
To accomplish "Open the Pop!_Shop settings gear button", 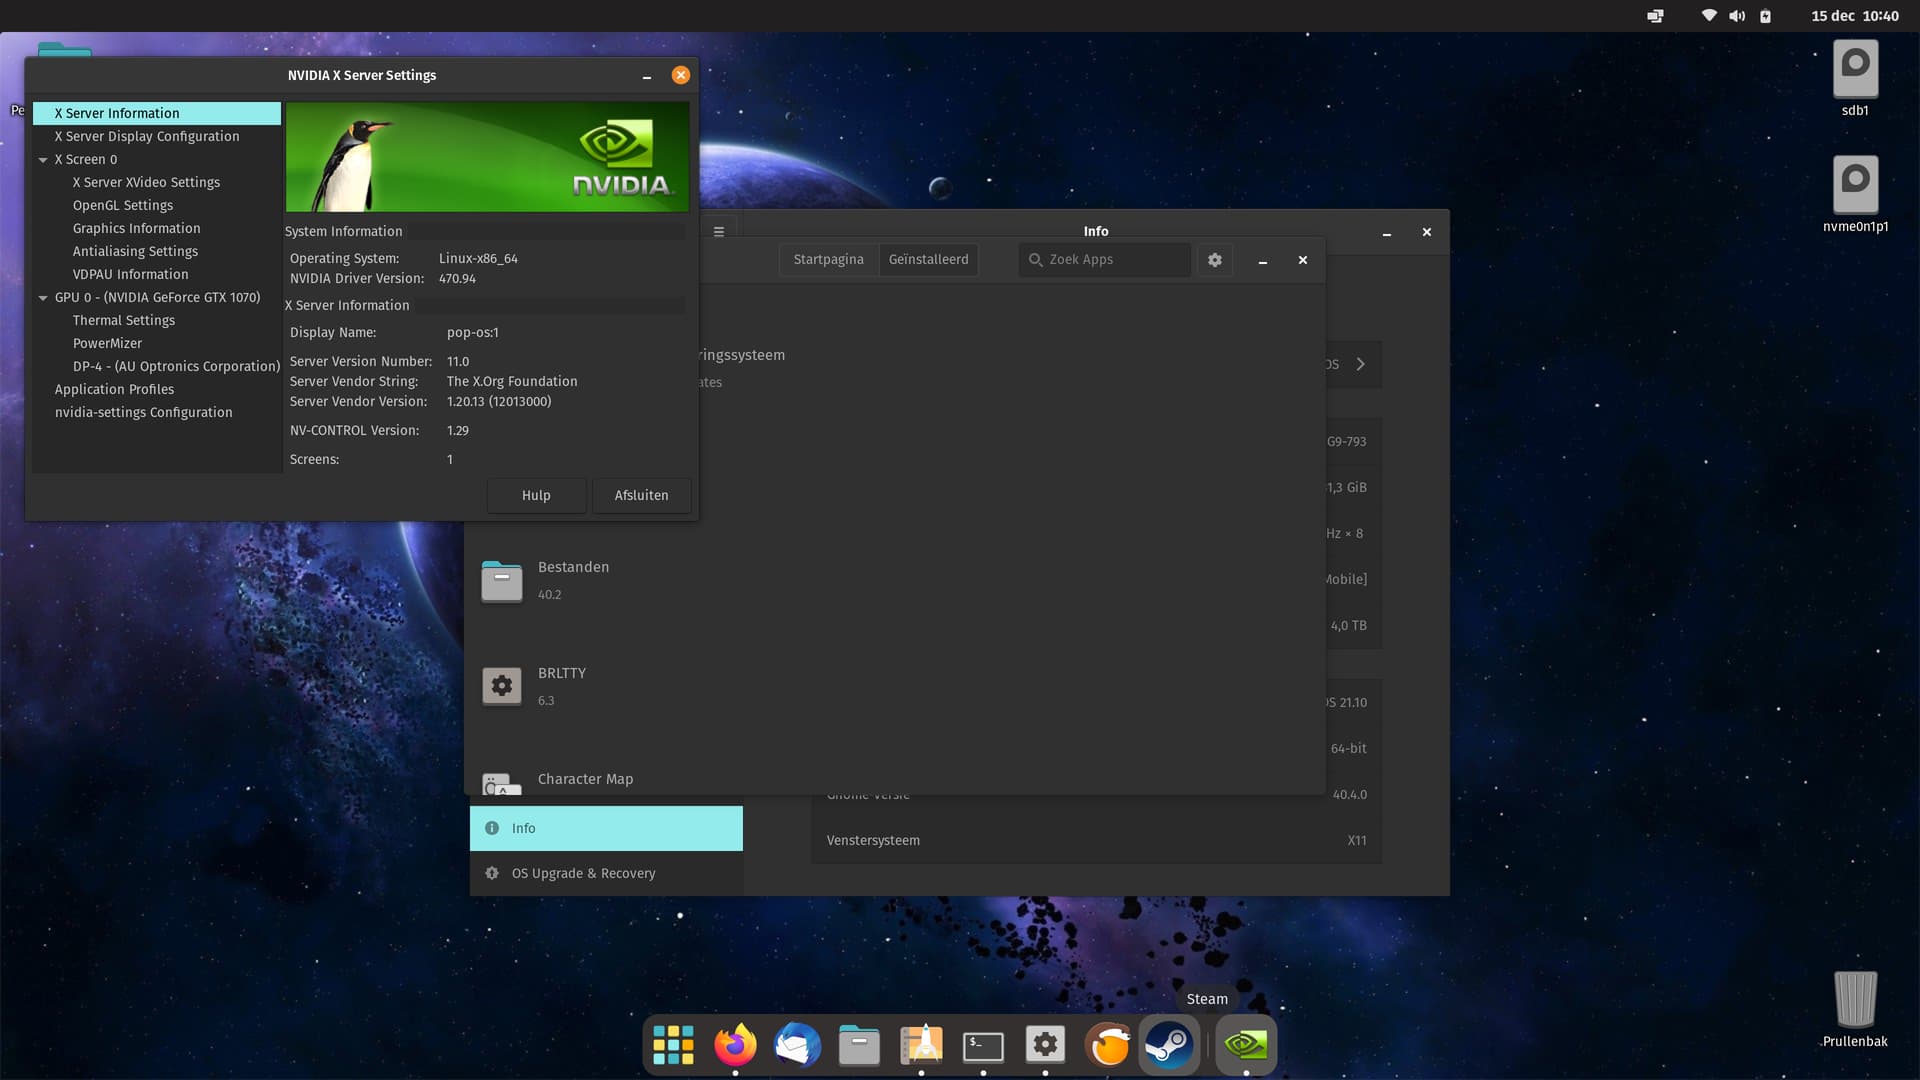I will [1214, 260].
